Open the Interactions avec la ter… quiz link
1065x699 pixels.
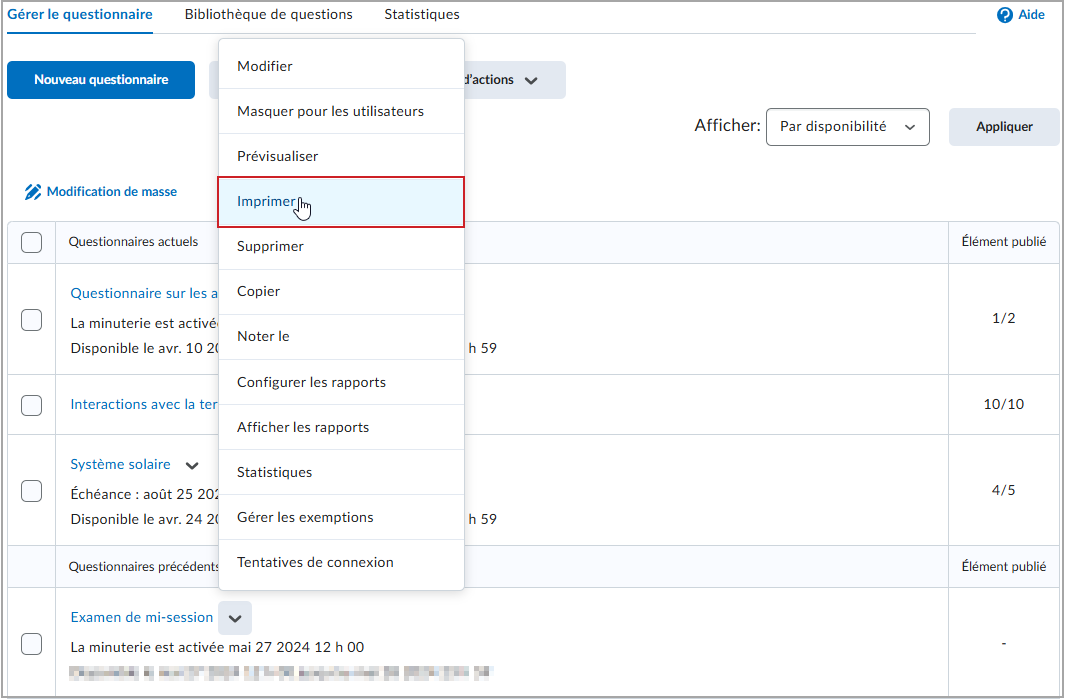pyautogui.click(x=144, y=404)
